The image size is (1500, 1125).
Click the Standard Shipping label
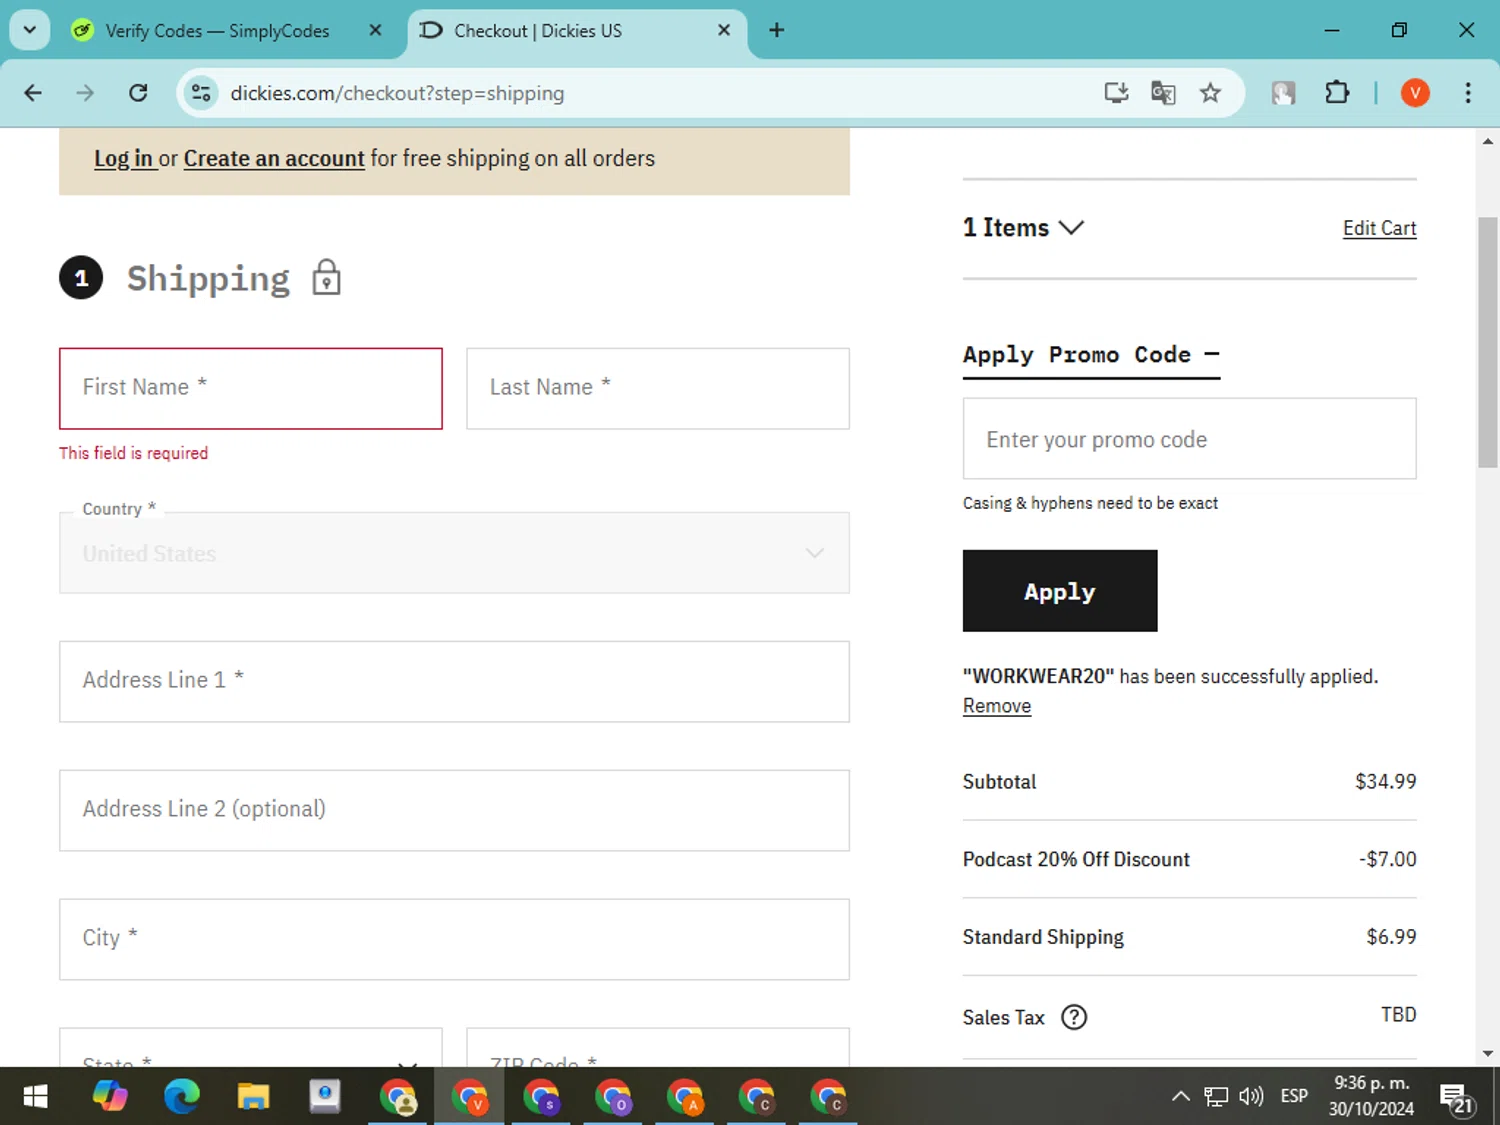[x=1043, y=937]
